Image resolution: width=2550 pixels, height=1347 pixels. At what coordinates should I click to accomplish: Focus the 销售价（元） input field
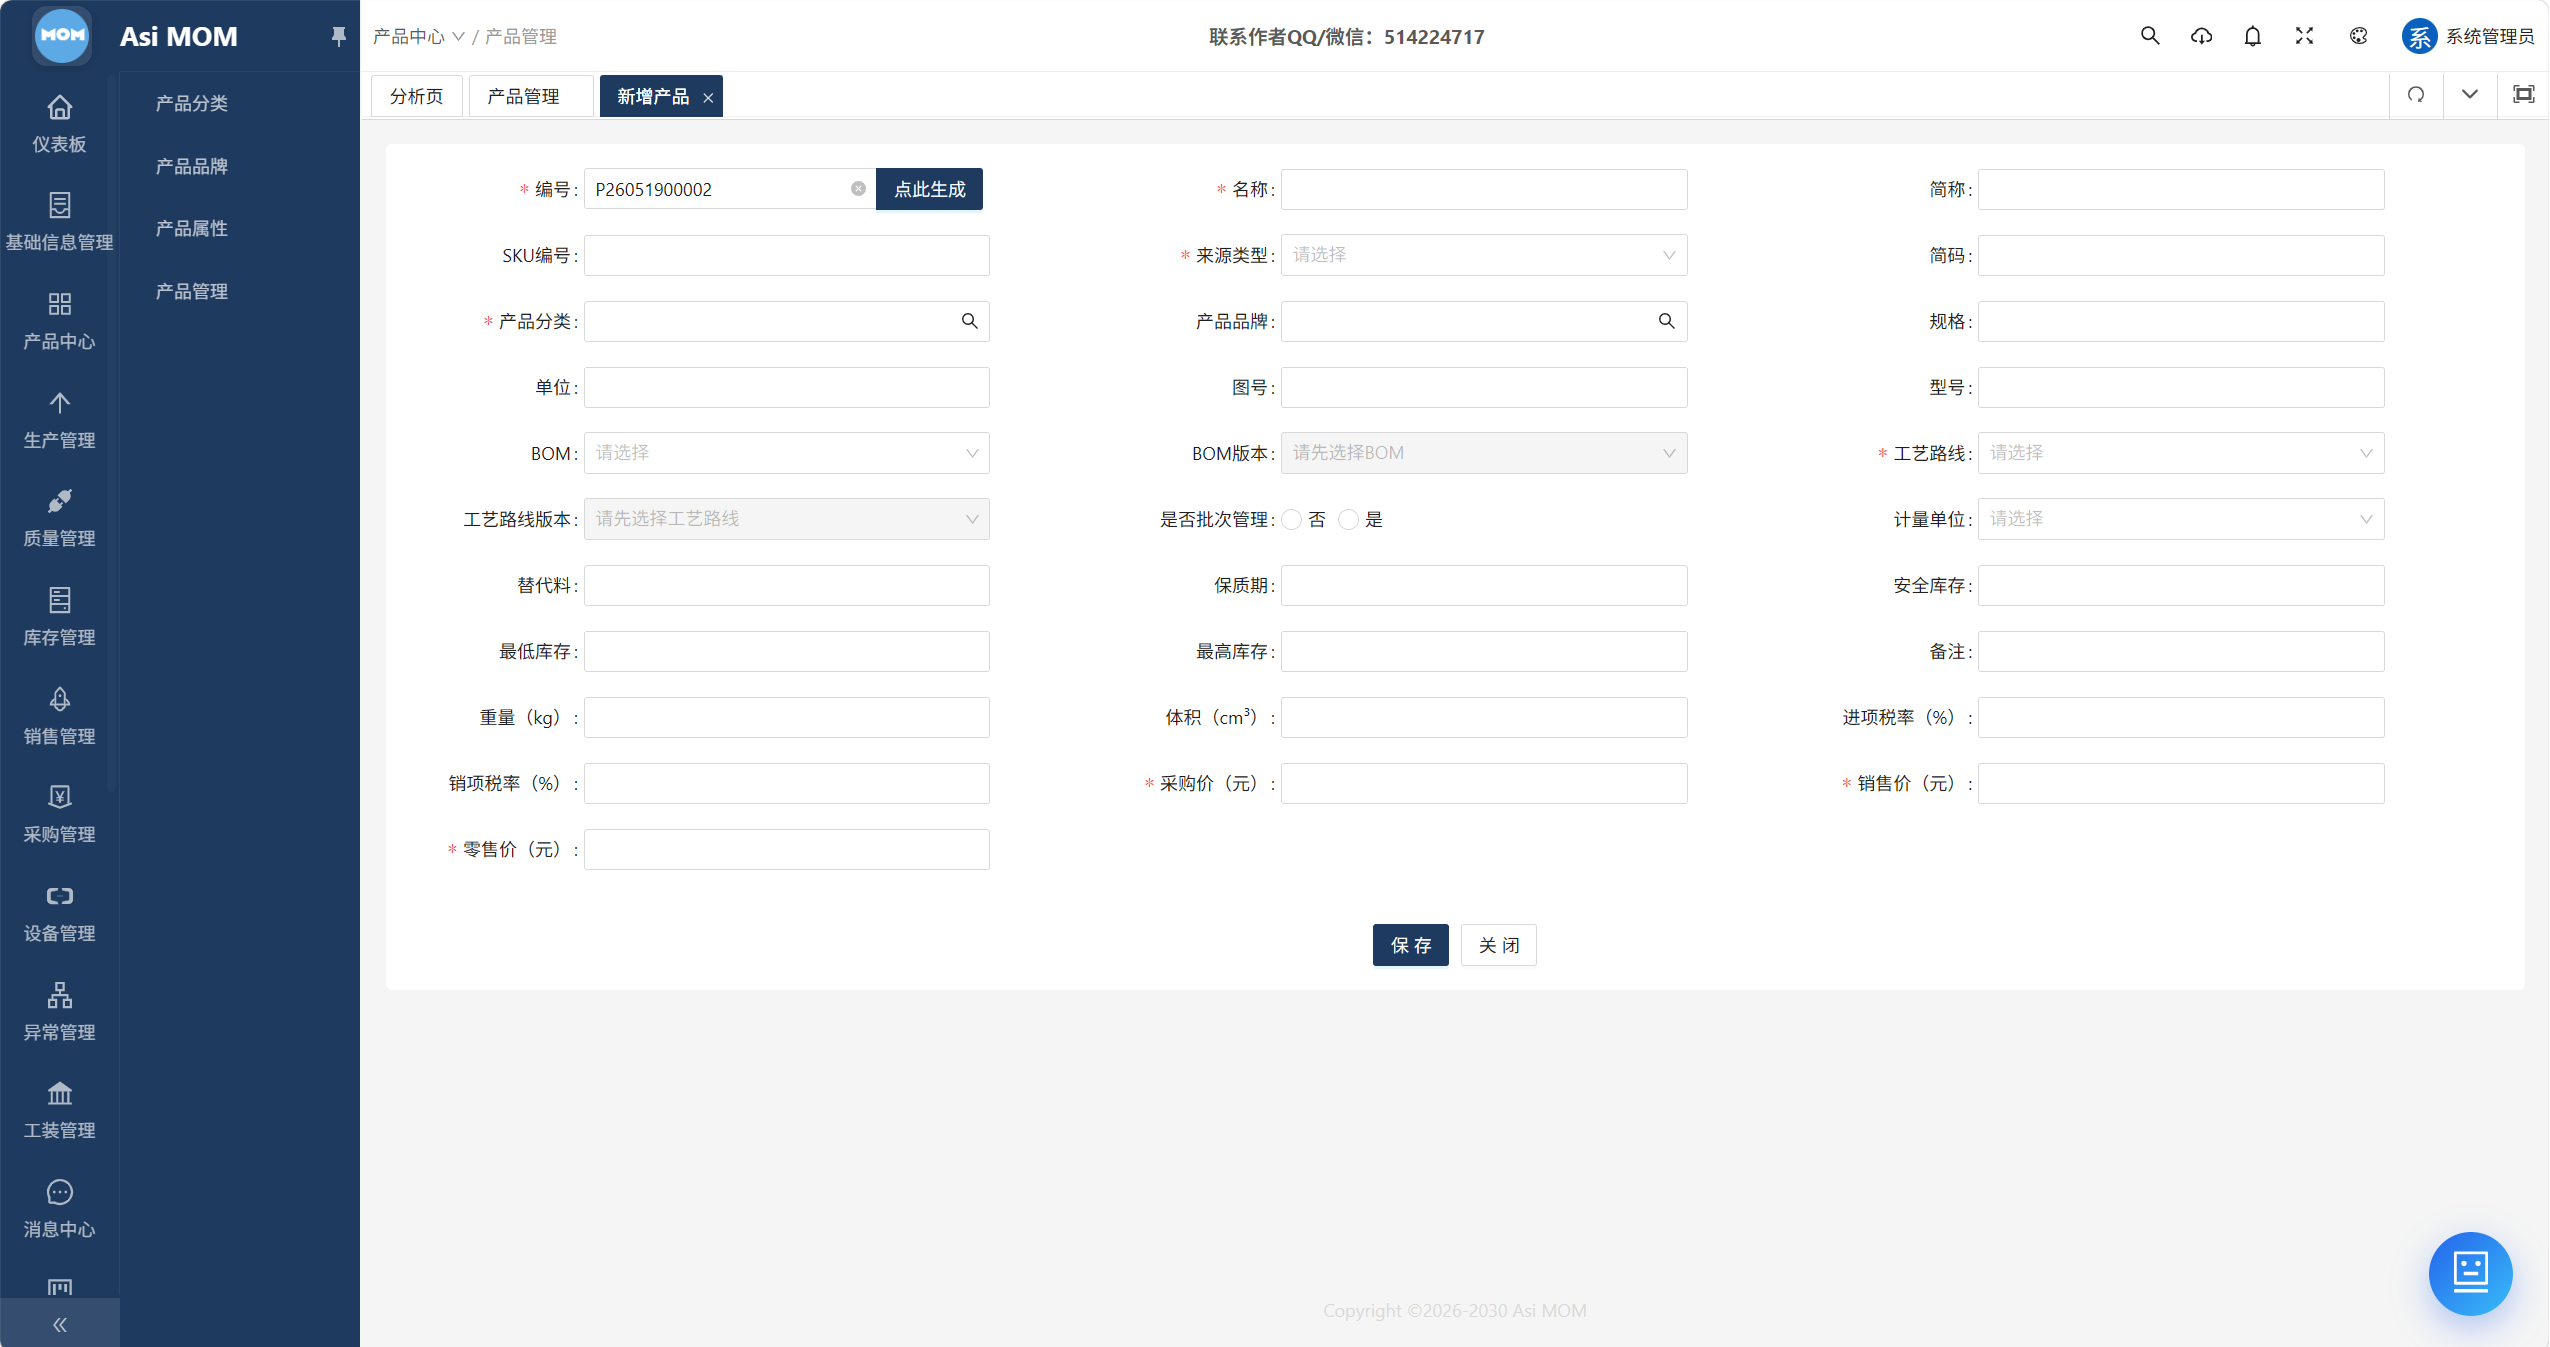coord(2180,783)
